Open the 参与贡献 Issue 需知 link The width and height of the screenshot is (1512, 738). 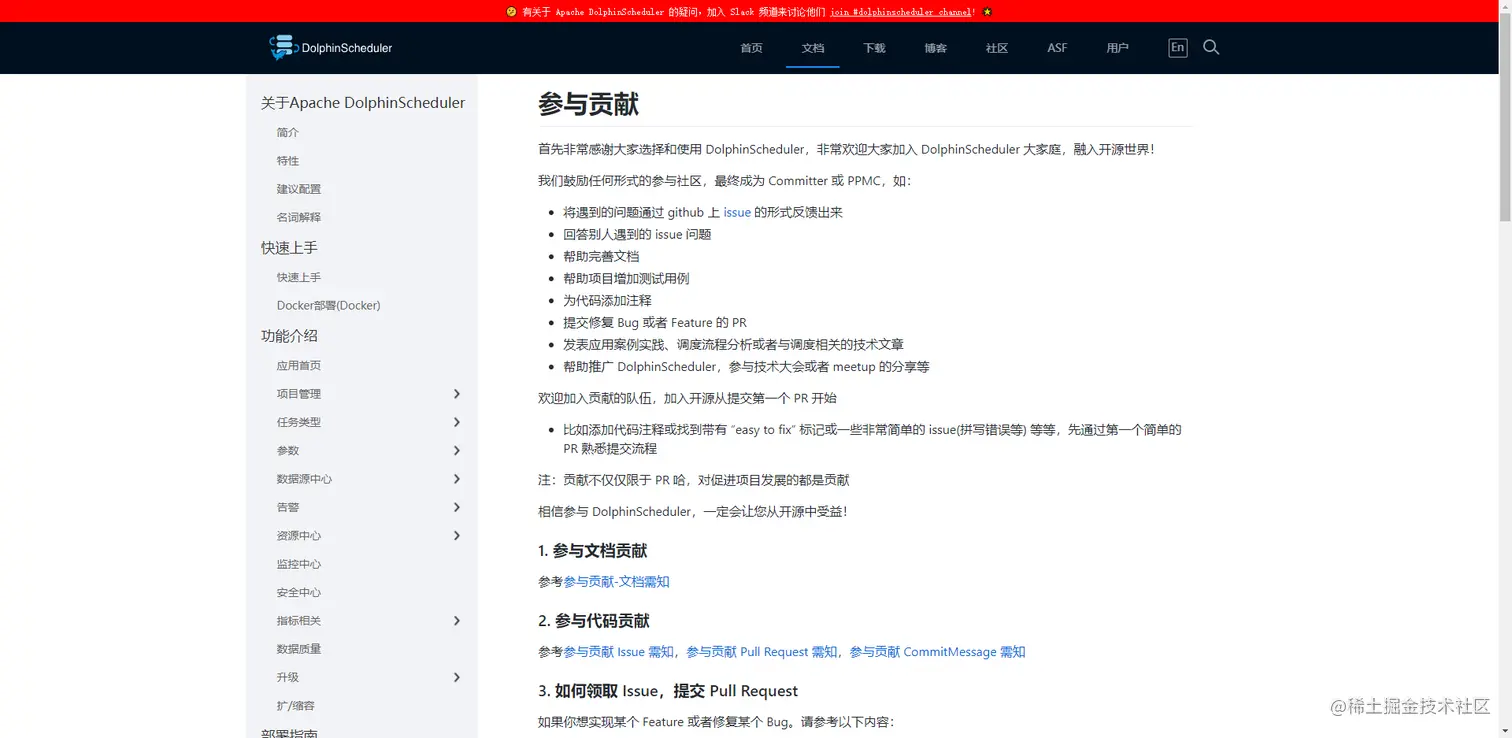click(618, 651)
